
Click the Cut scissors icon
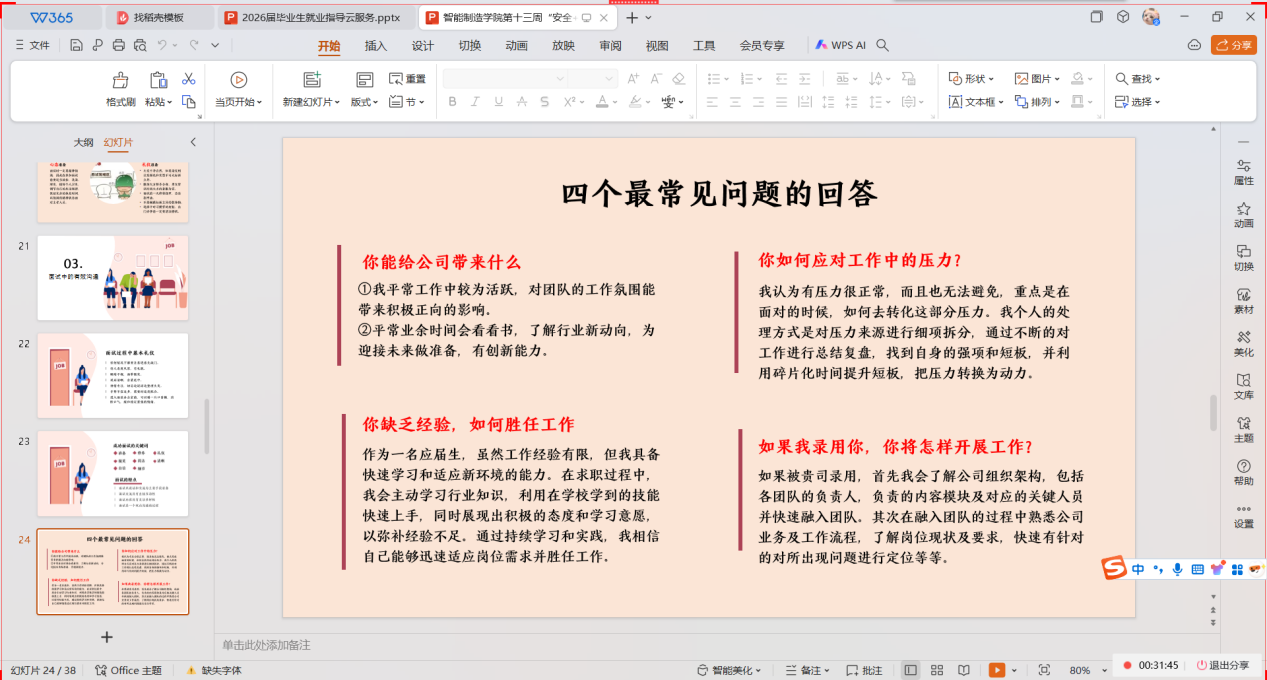[x=188, y=79]
